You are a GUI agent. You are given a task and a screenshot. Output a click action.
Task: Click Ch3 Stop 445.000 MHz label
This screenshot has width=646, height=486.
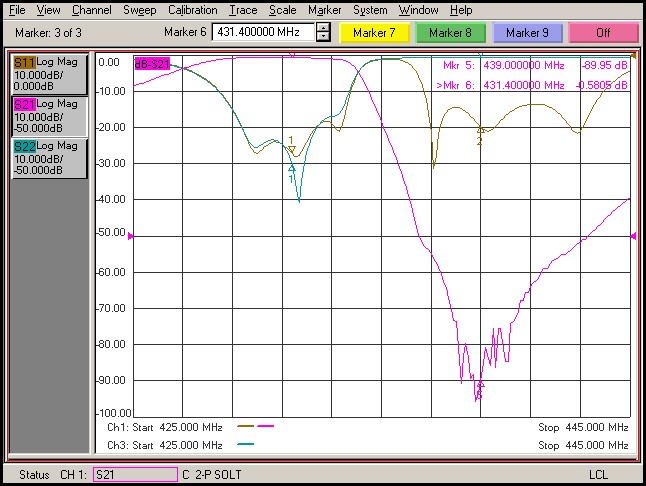(x=583, y=445)
